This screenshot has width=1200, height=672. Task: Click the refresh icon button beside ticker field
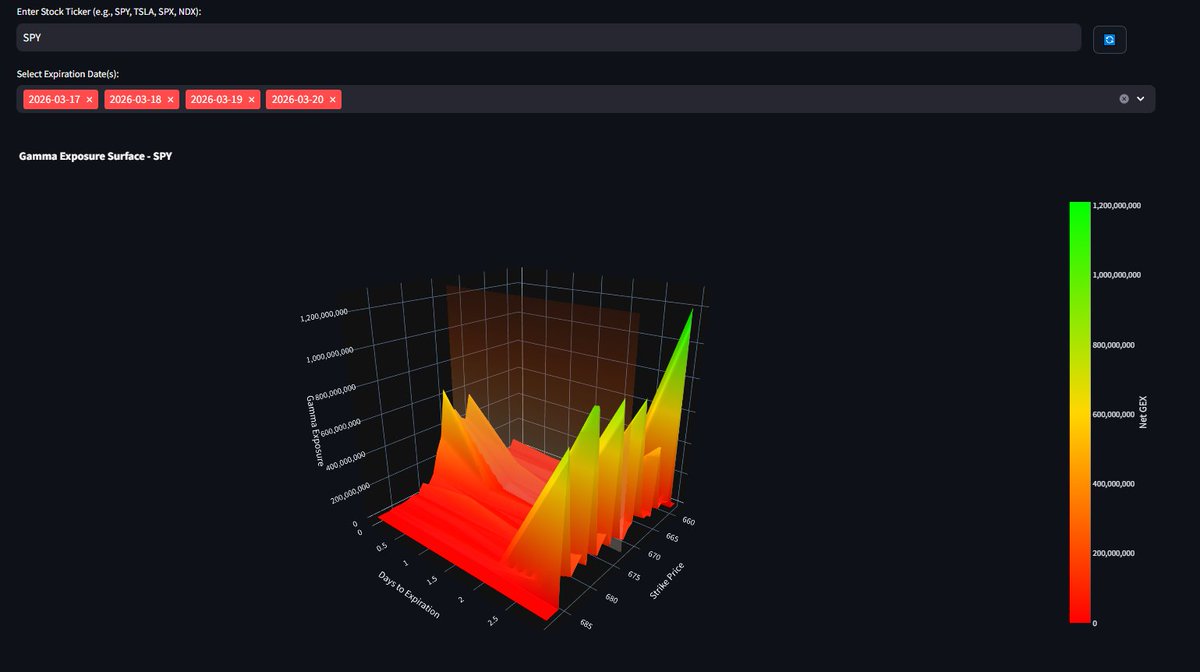click(1109, 40)
